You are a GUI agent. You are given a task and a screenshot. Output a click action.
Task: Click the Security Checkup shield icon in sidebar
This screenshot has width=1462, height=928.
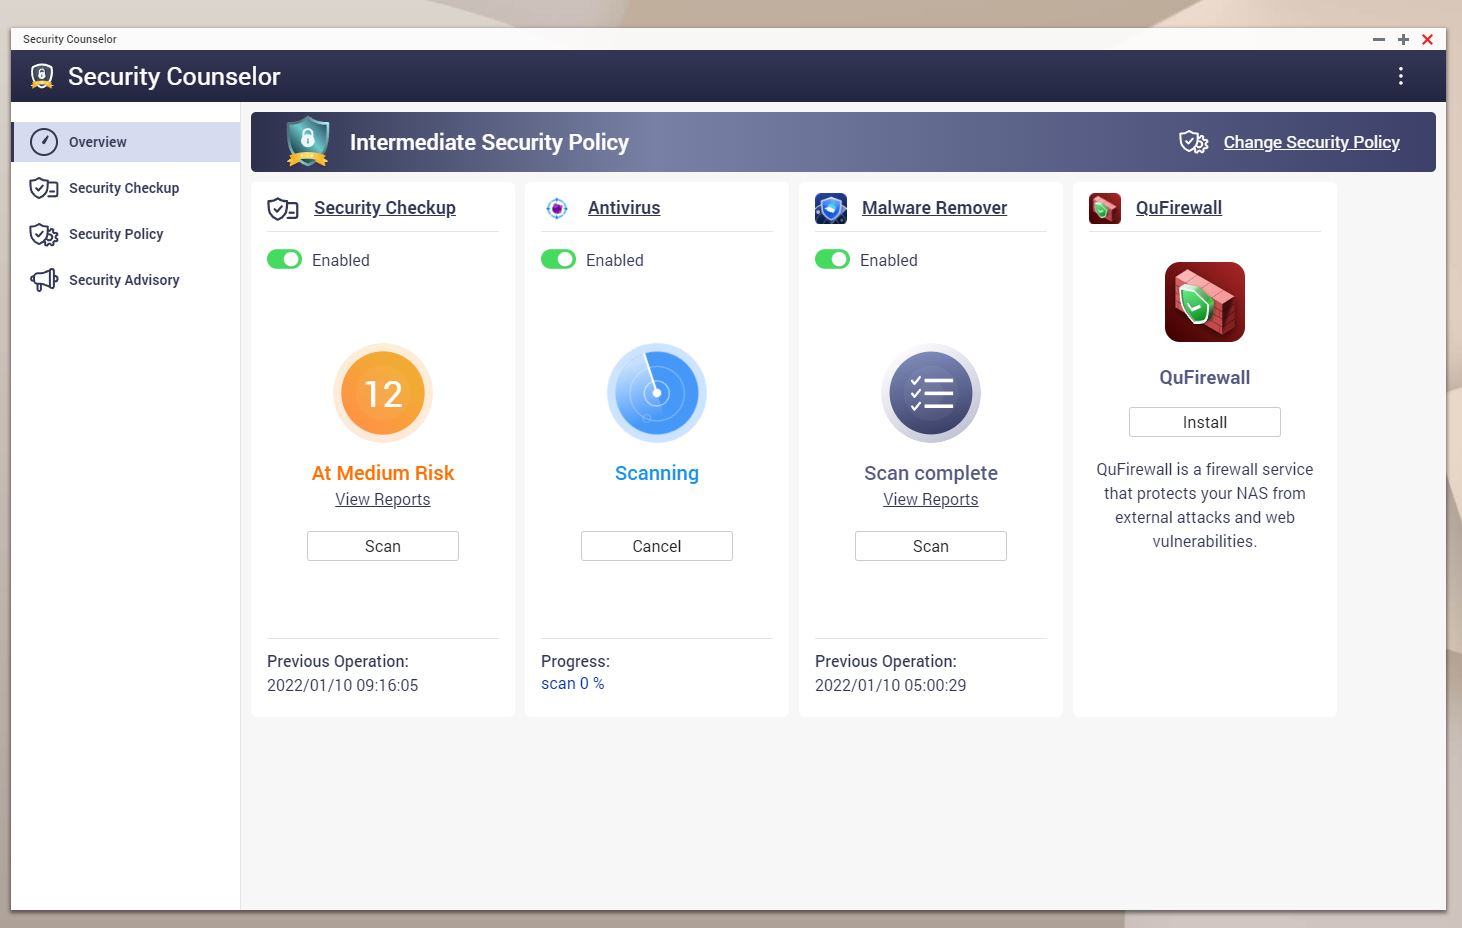click(x=43, y=188)
